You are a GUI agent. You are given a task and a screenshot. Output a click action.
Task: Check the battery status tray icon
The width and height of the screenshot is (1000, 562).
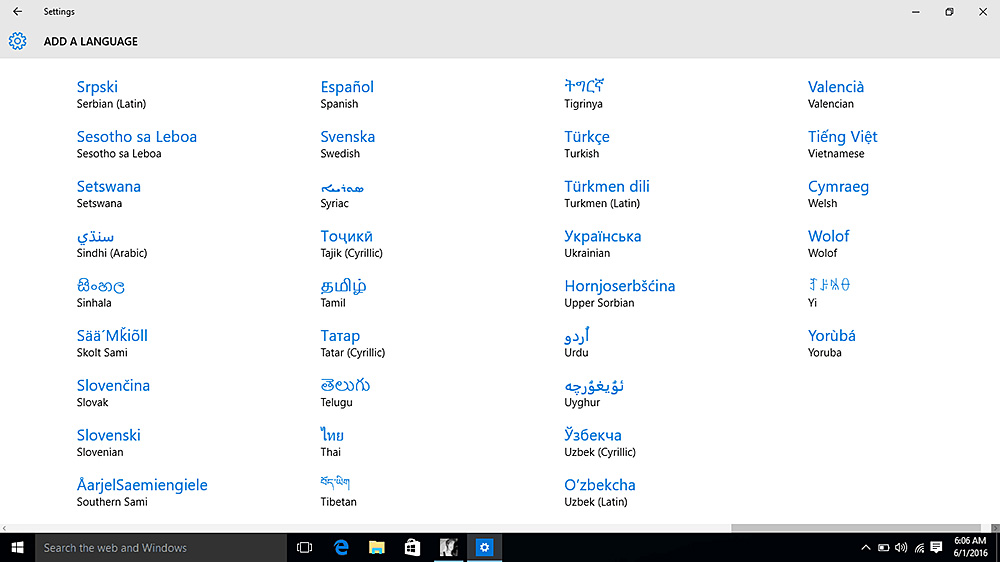coord(883,548)
